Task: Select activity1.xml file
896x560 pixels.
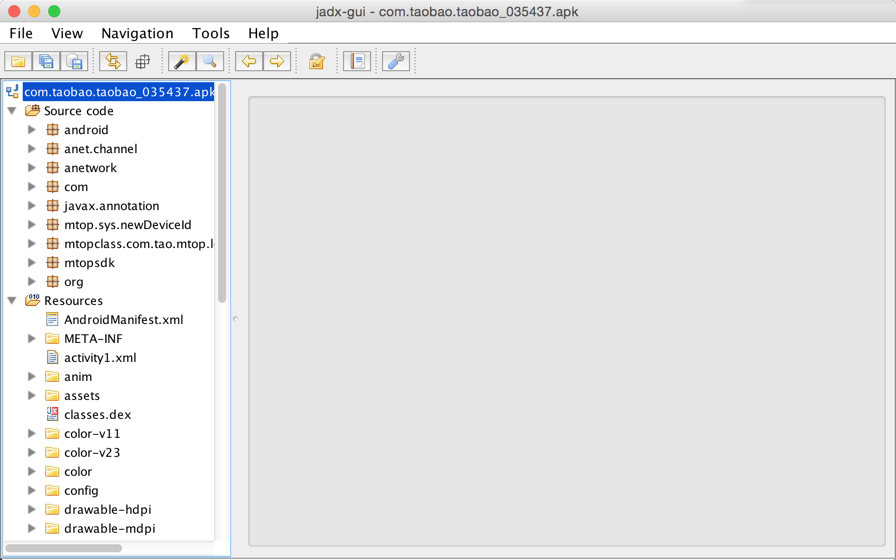Action: (x=100, y=358)
